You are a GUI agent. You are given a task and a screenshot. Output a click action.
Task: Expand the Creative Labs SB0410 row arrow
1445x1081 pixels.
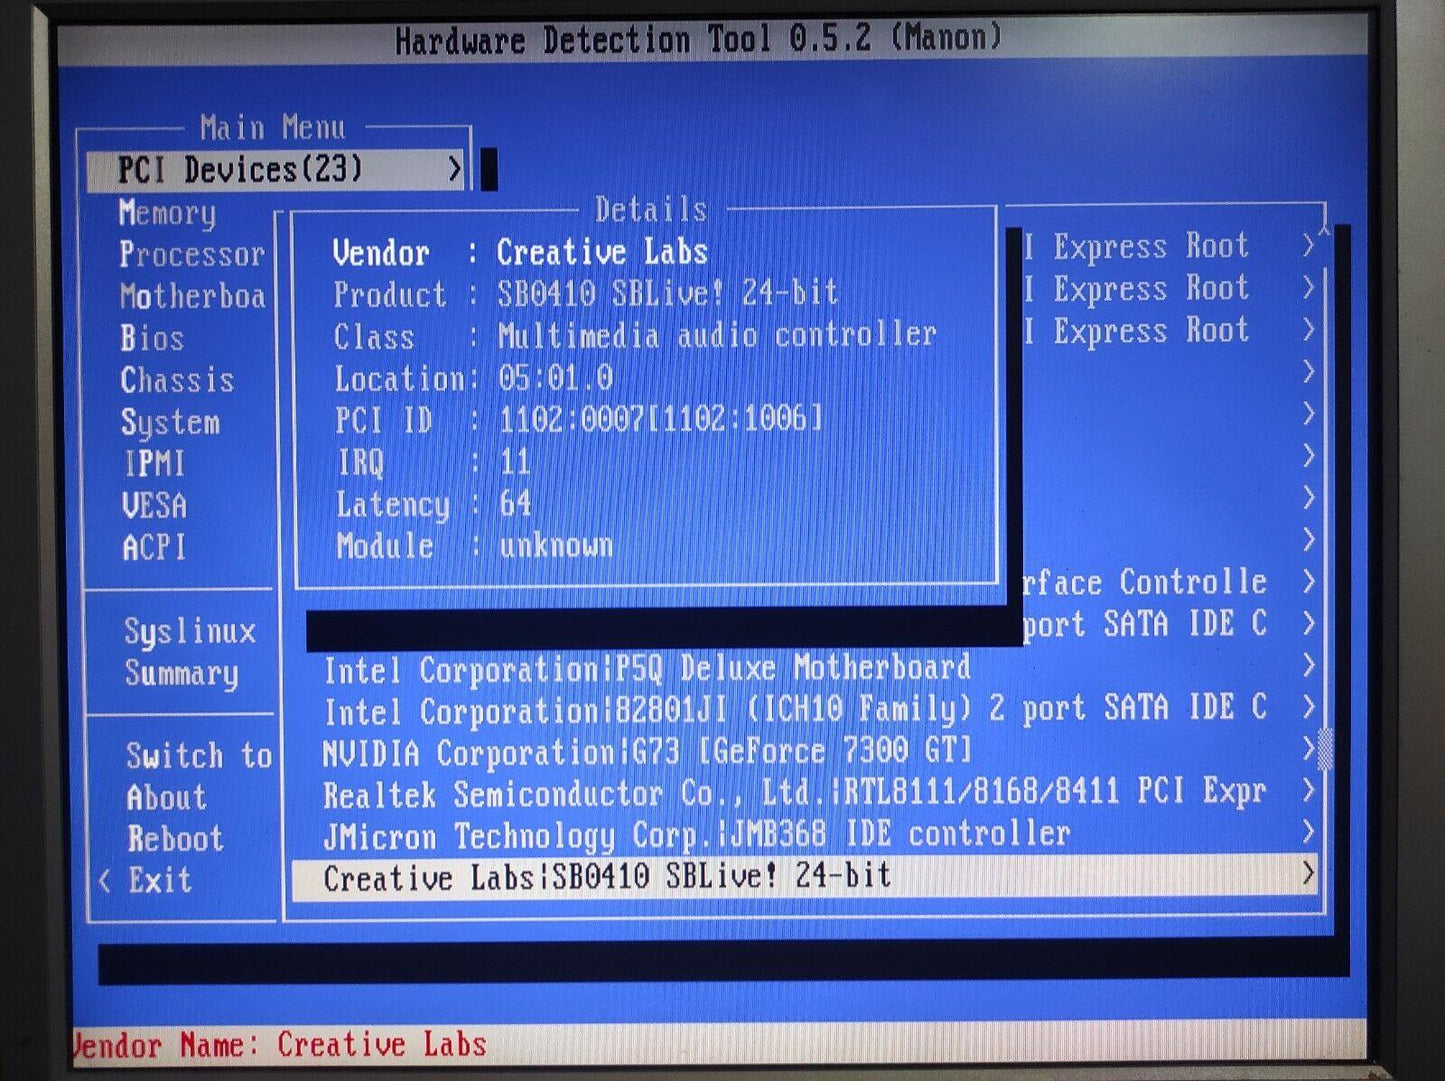(1307, 874)
